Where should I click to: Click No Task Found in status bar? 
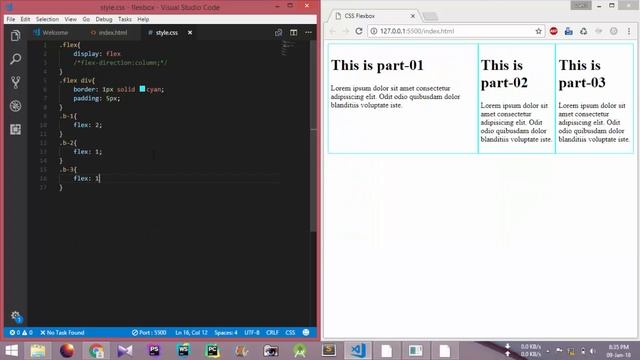click(x=62, y=332)
